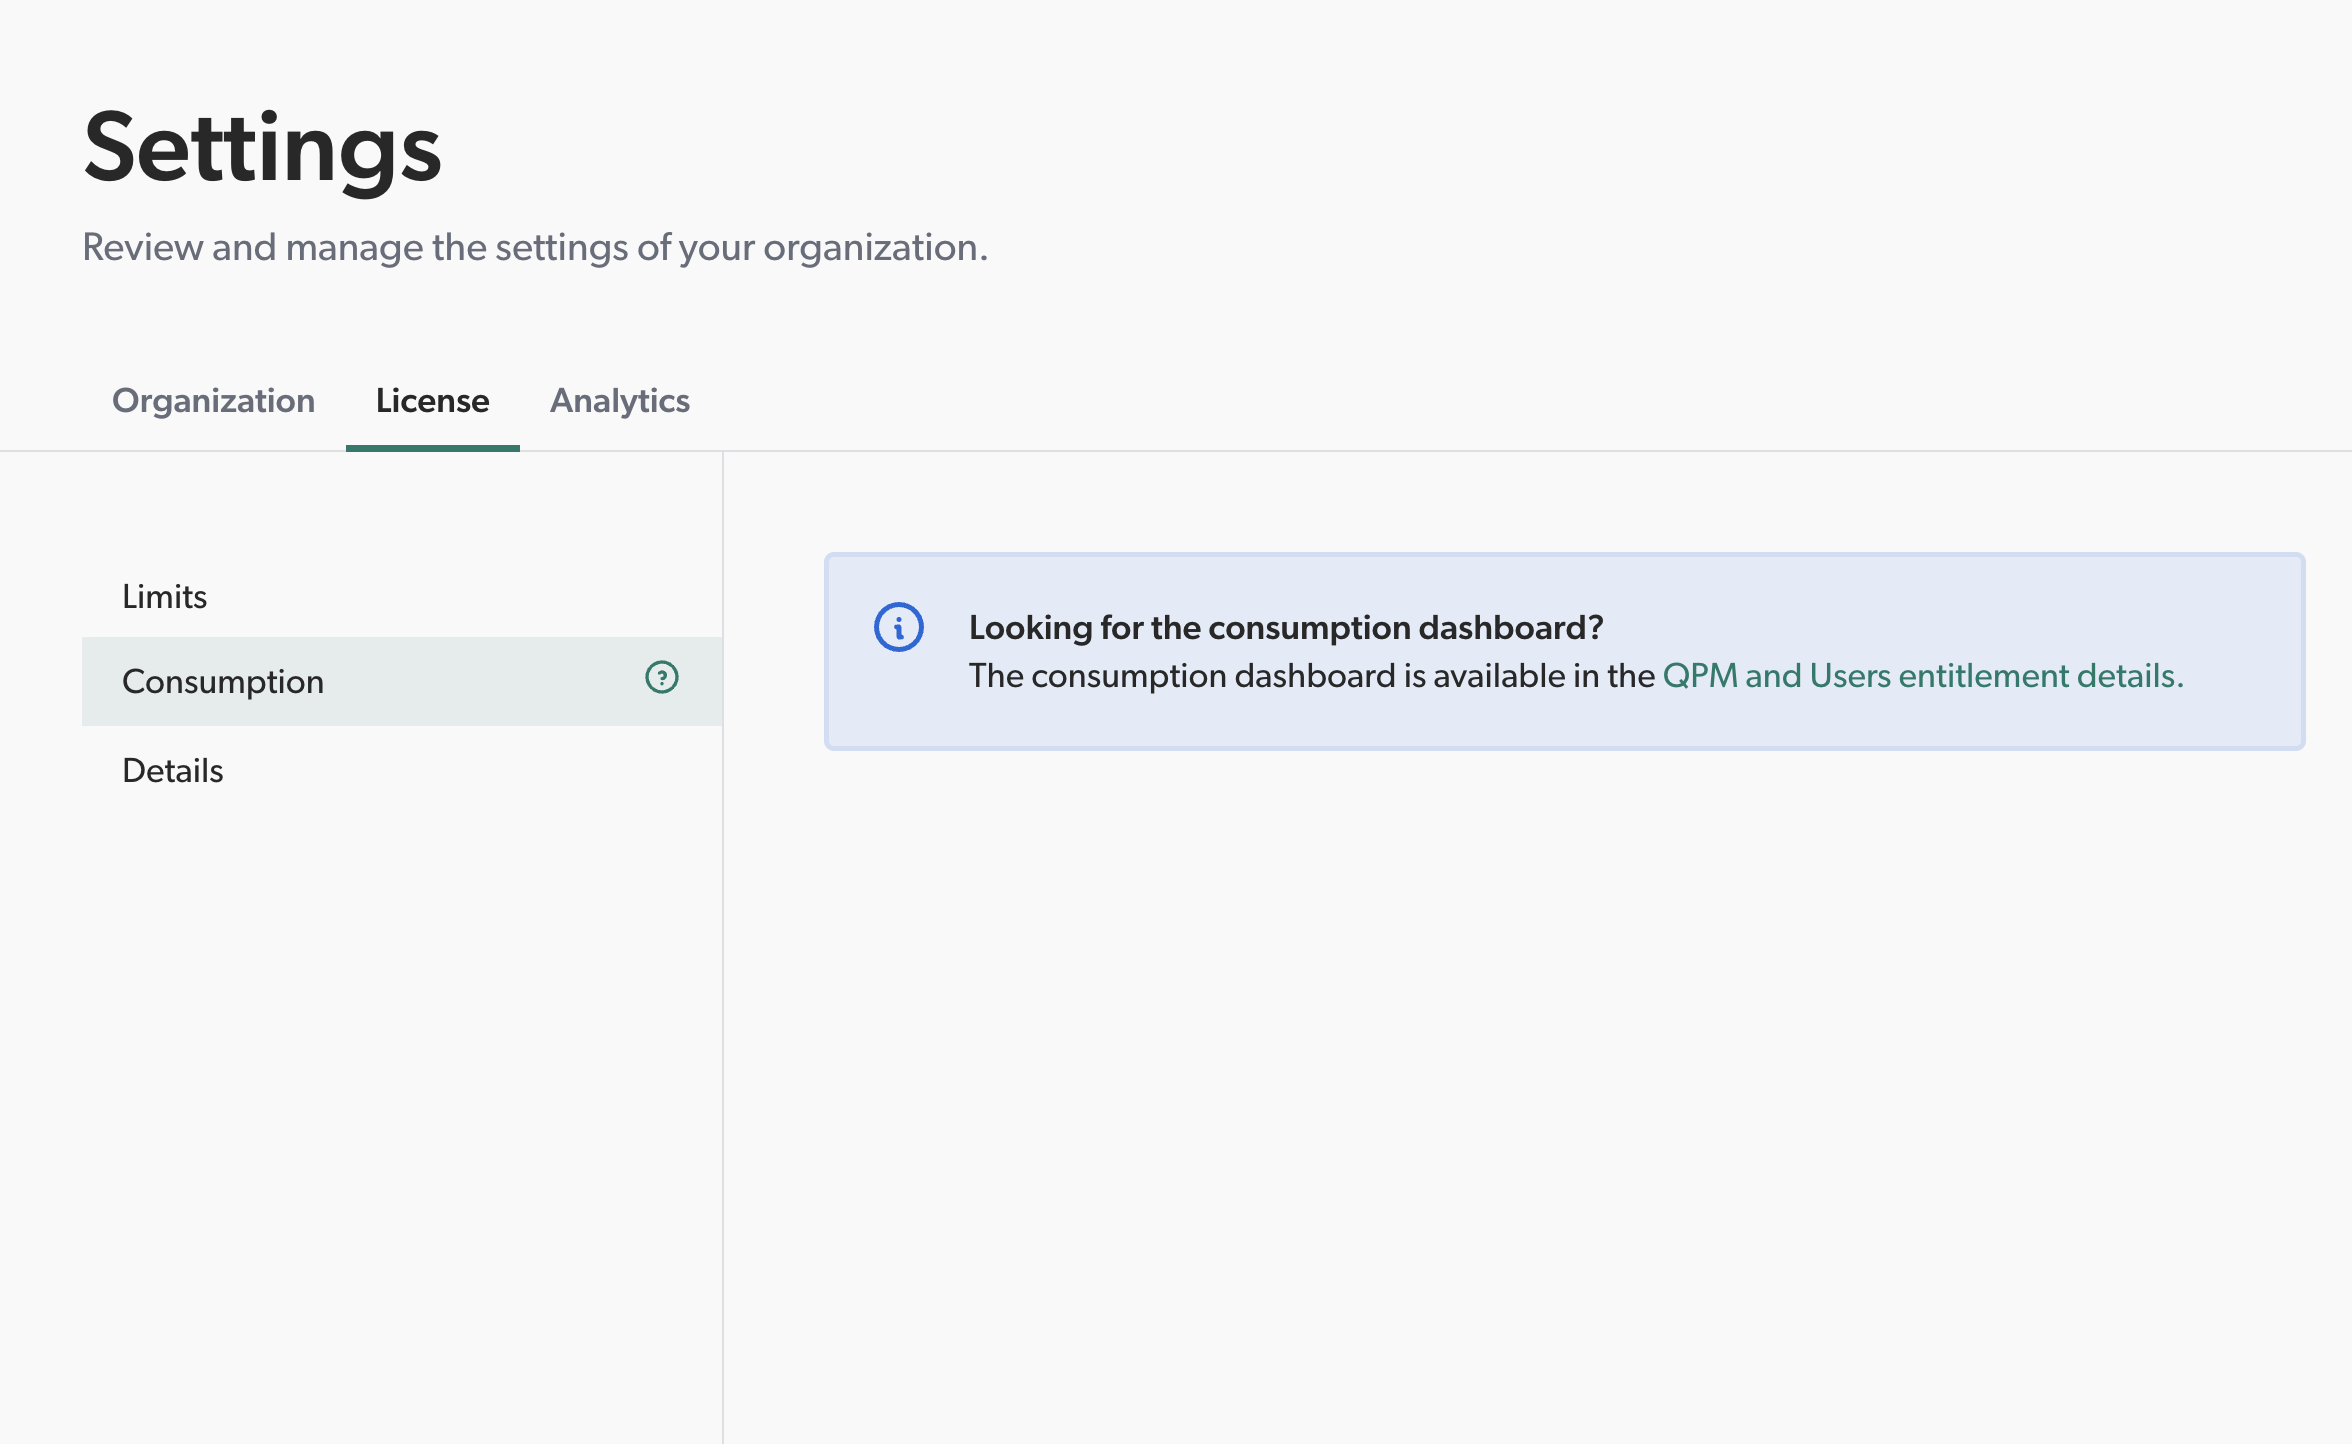Choose the Consumption sidebar item
Image resolution: width=2352 pixels, height=1444 pixels.
tap(402, 681)
